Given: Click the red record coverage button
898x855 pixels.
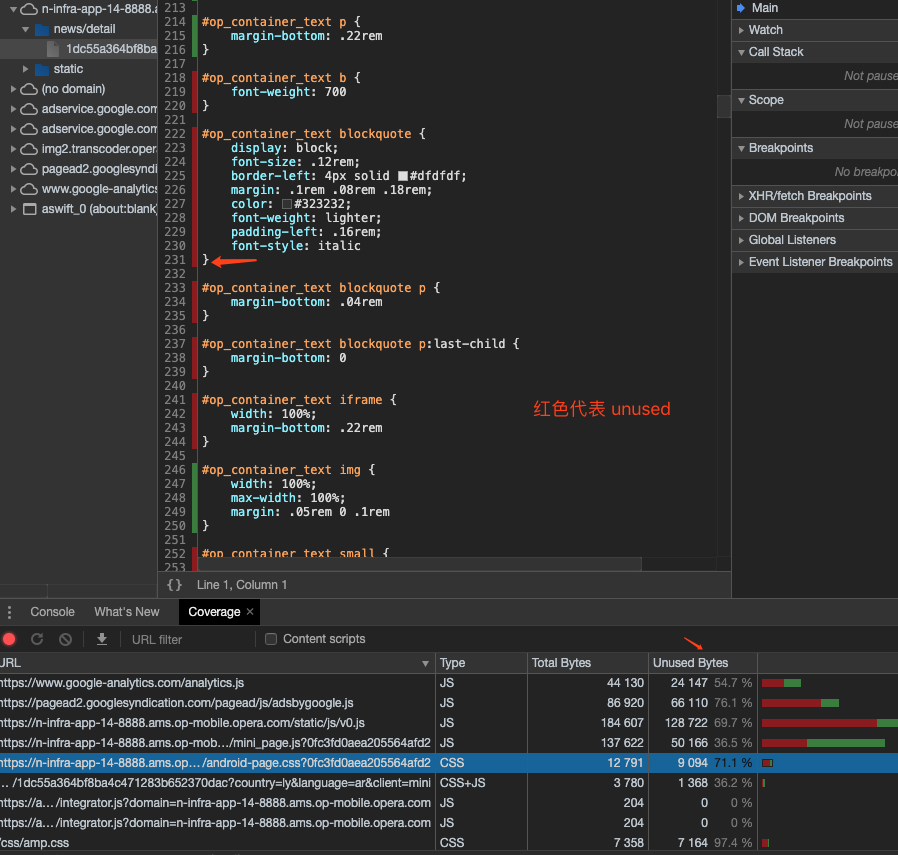Looking at the screenshot, I should click(9, 639).
